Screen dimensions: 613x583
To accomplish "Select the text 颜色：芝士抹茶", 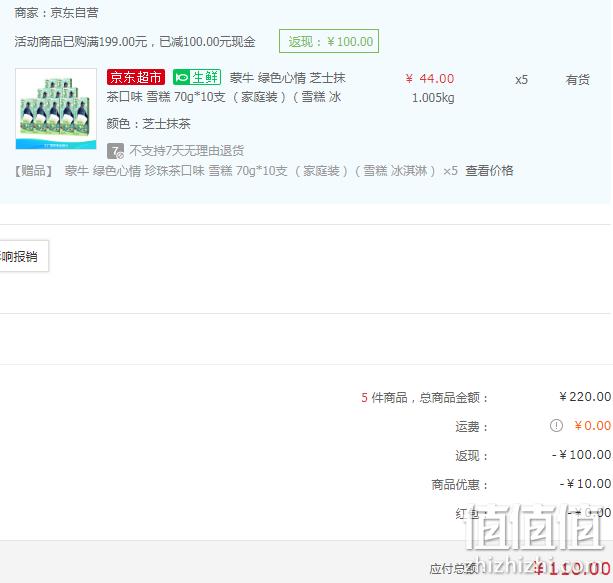I will (149, 124).
